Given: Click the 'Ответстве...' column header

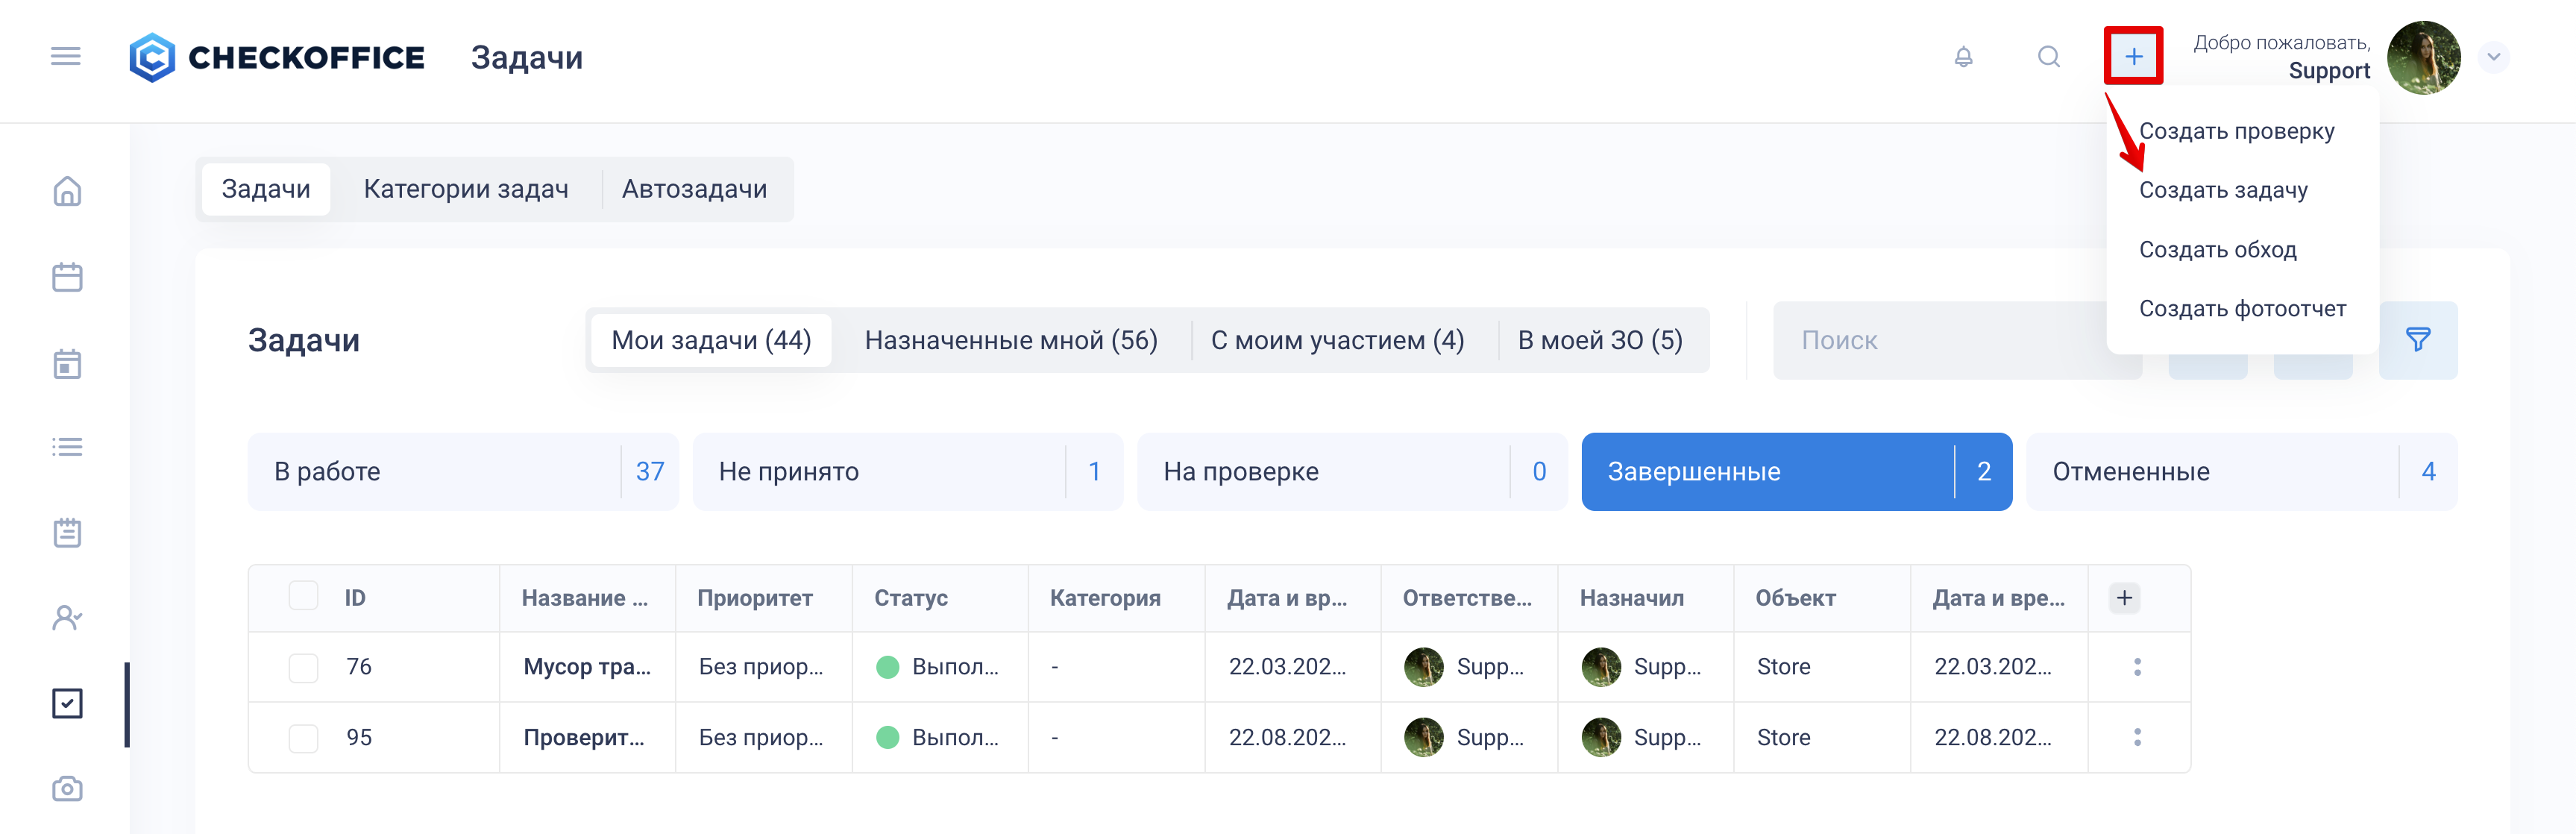Looking at the screenshot, I should coord(1467,598).
